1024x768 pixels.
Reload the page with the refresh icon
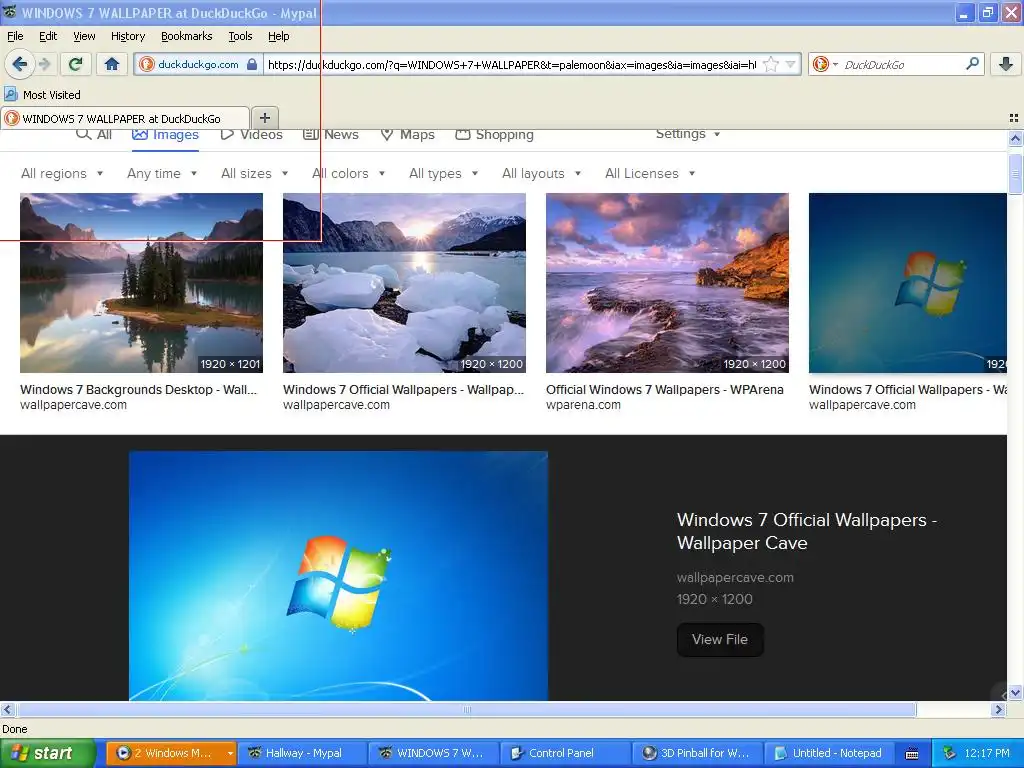[76, 64]
